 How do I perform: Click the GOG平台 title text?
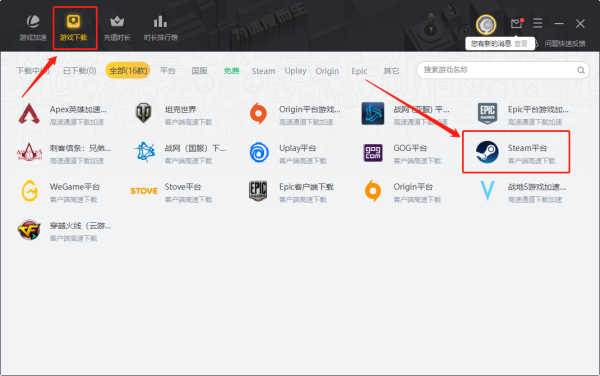pyautogui.click(x=410, y=148)
